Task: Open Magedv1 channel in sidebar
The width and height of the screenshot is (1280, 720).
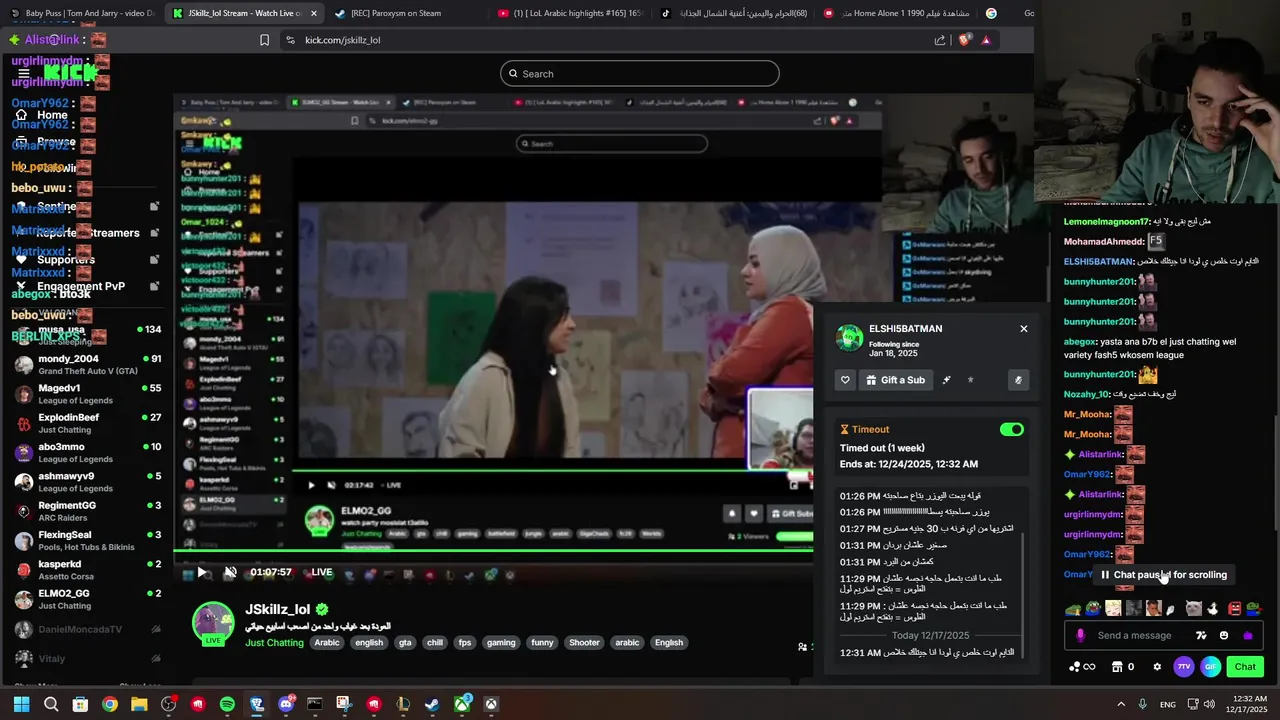Action: pos(88,394)
